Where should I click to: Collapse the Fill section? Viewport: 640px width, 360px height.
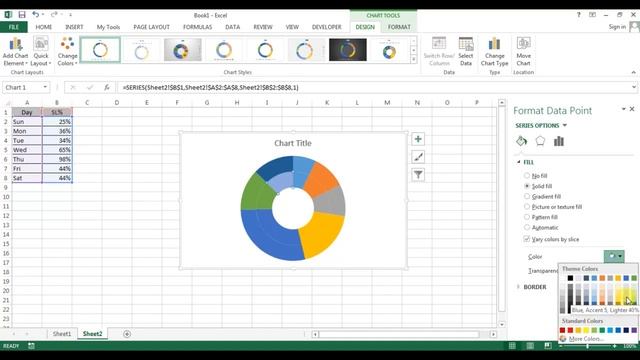(x=519, y=162)
